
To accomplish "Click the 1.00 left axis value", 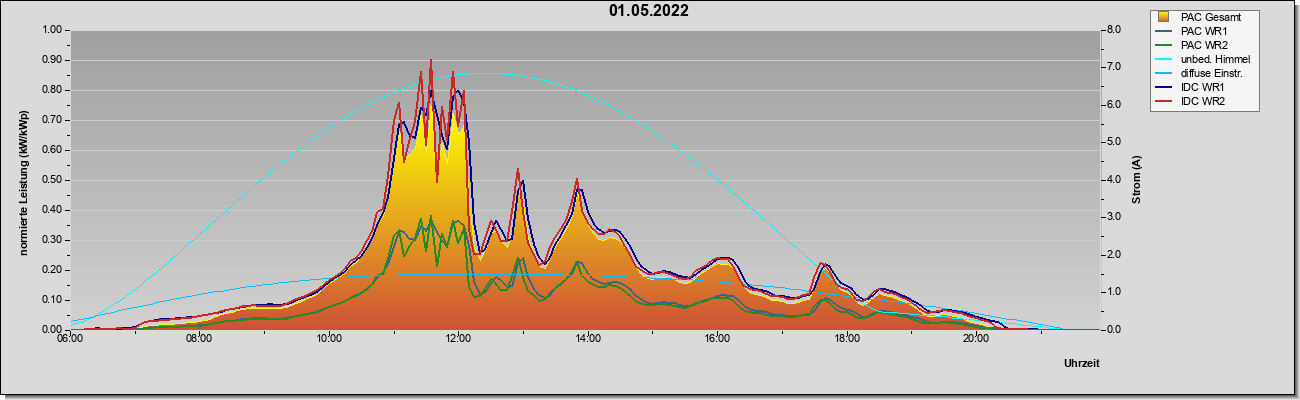I will point(52,30).
